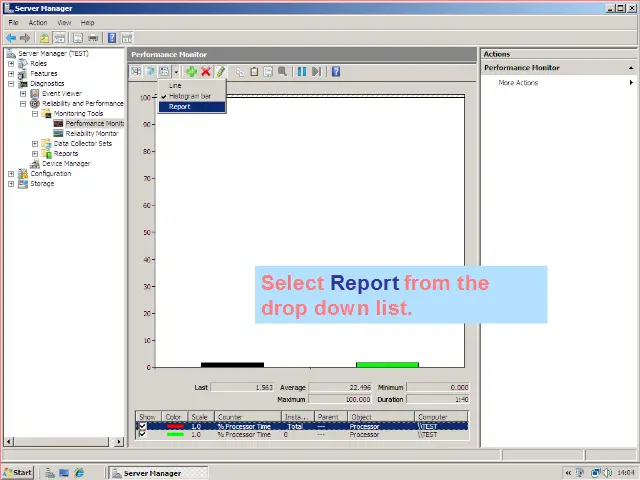Collapse the Diagnostics tree node
This screenshot has height=480, width=640.
tap(11, 84)
